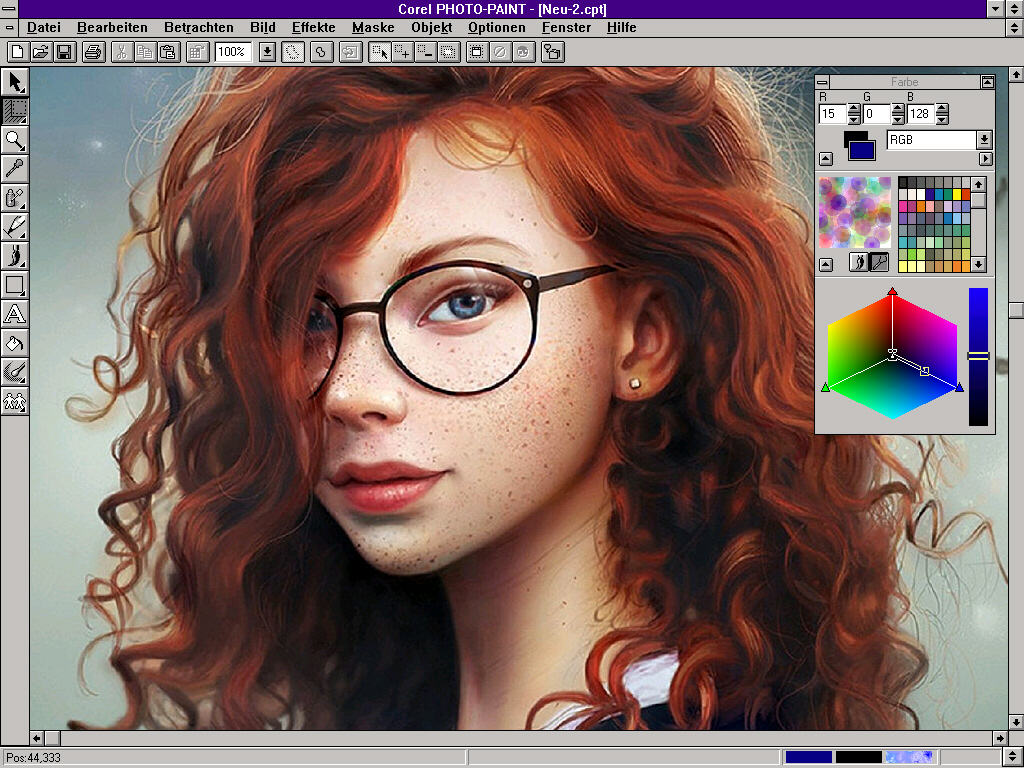Select the clone tool

(15, 401)
